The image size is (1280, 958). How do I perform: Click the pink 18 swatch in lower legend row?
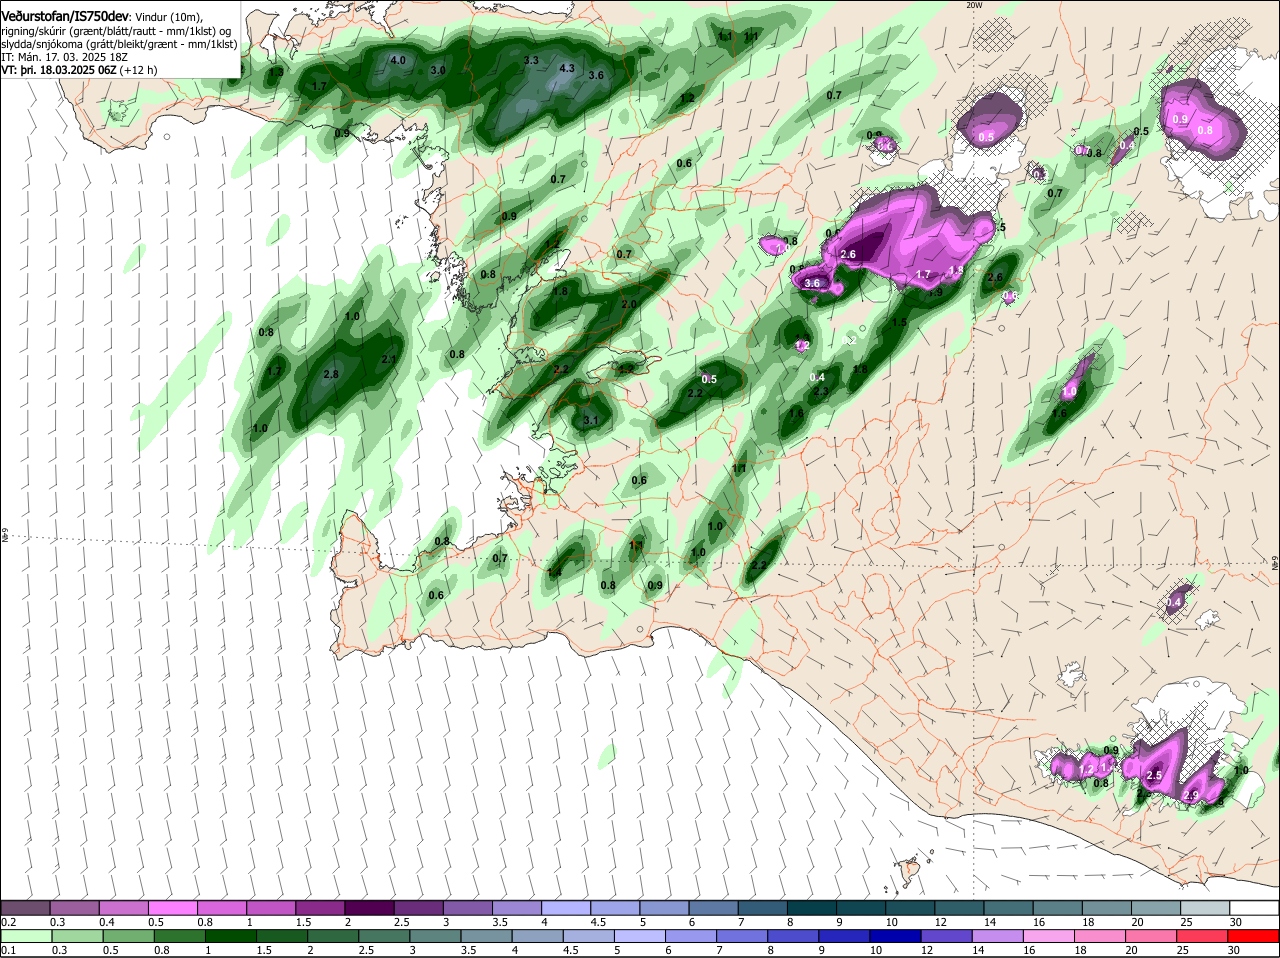click(1099, 936)
